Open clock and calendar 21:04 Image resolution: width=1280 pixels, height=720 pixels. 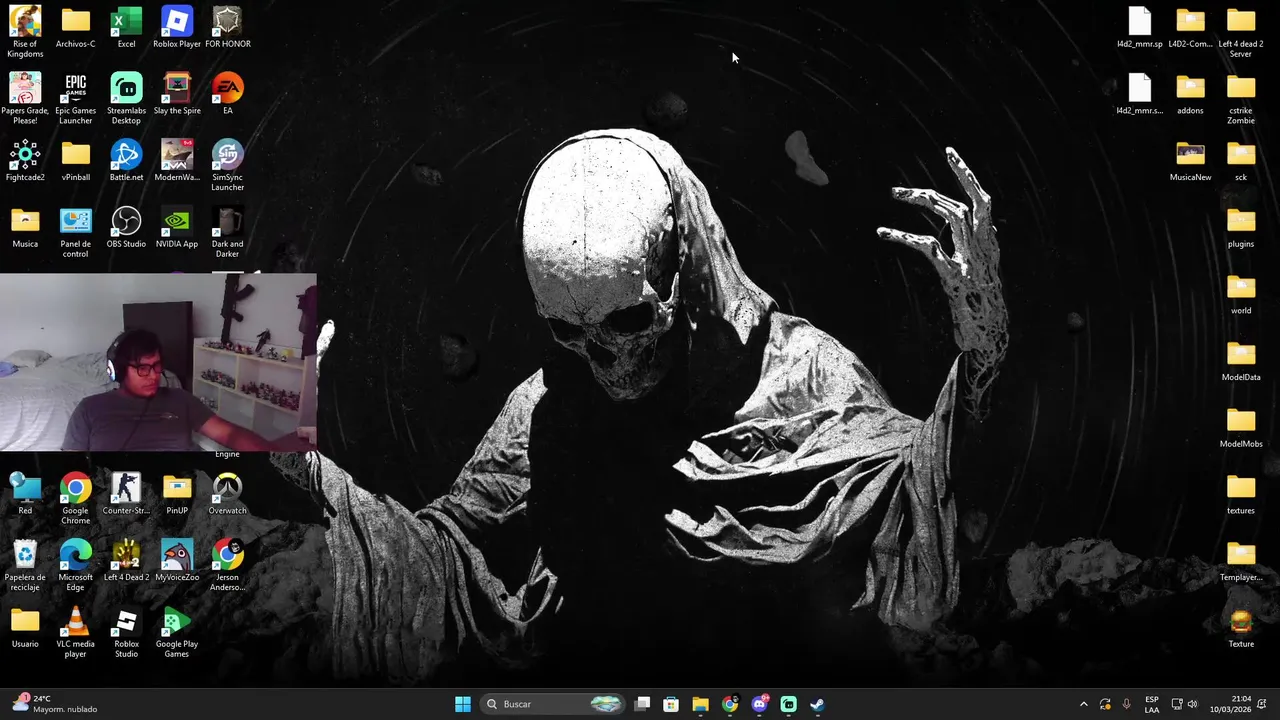coord(1230,704)
